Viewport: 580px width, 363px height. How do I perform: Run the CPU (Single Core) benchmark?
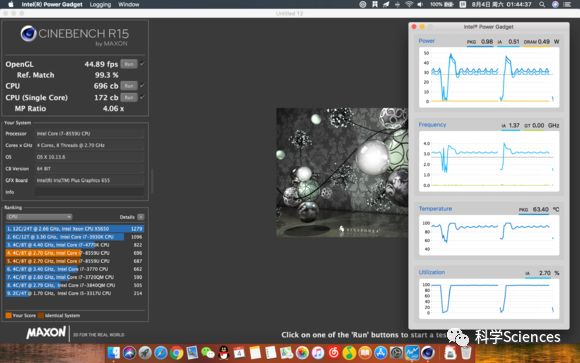click(x=129, y=97)
